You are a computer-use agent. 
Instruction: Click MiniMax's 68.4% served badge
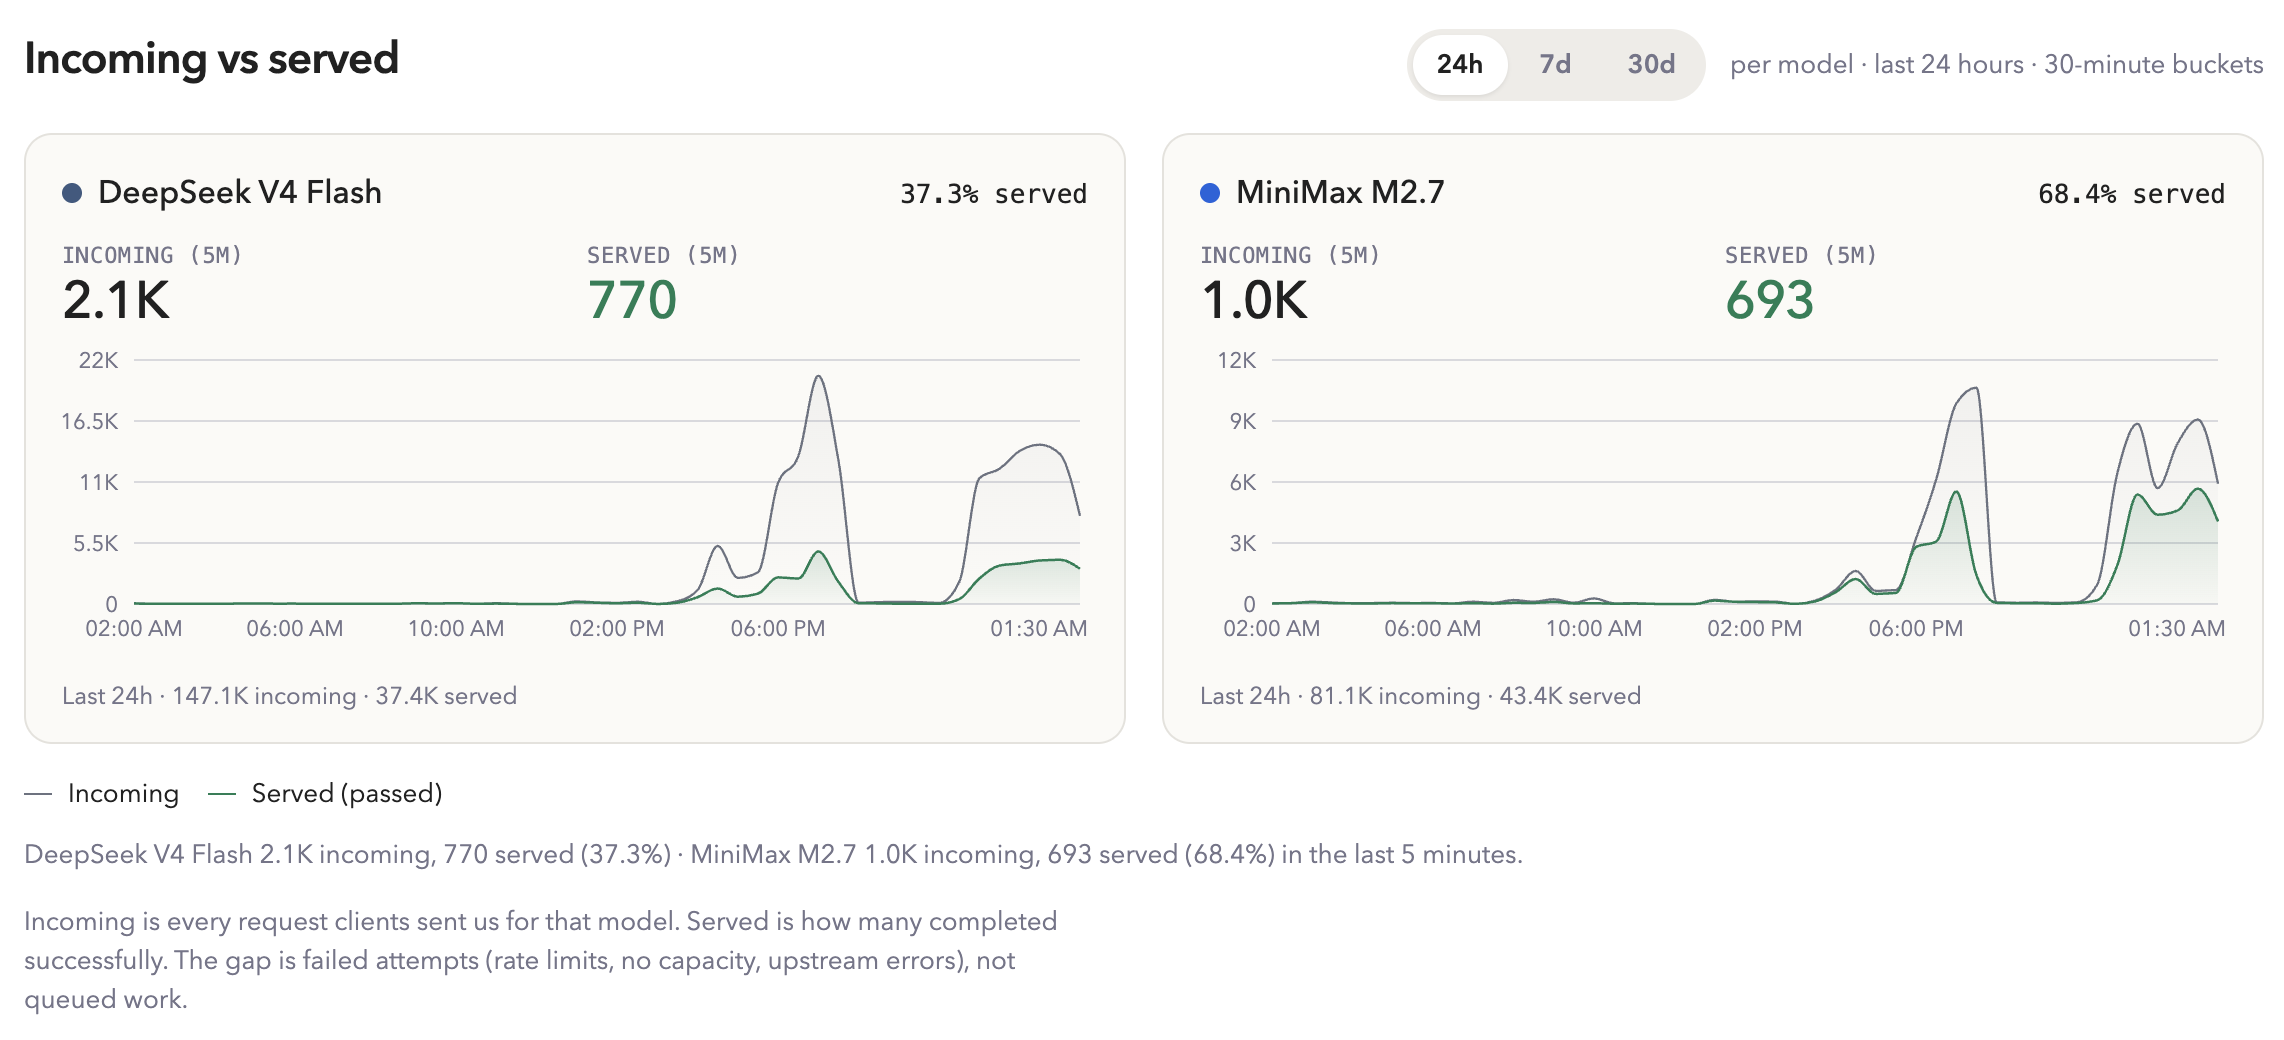(x=2131, y=194)
